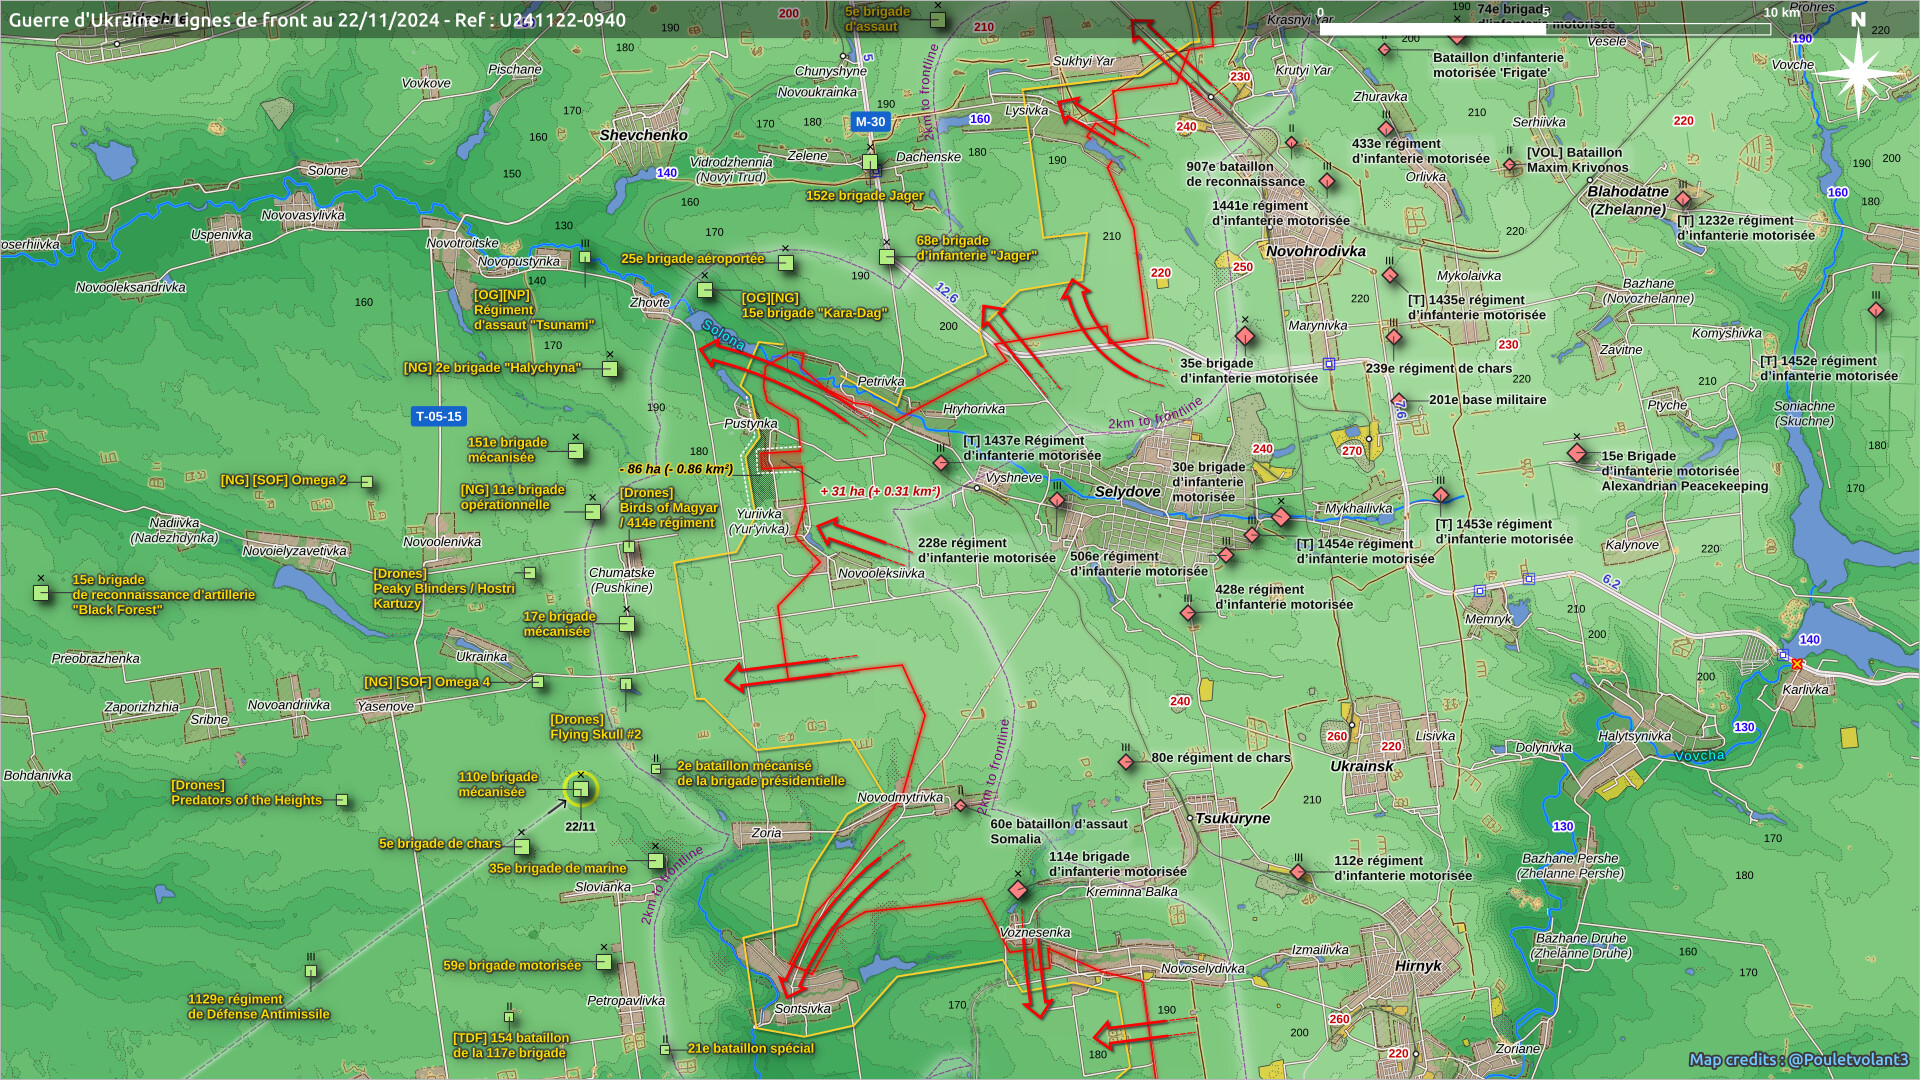Click the '+ 31 ha' area gain label
1920x1080 pixels.
879,491
